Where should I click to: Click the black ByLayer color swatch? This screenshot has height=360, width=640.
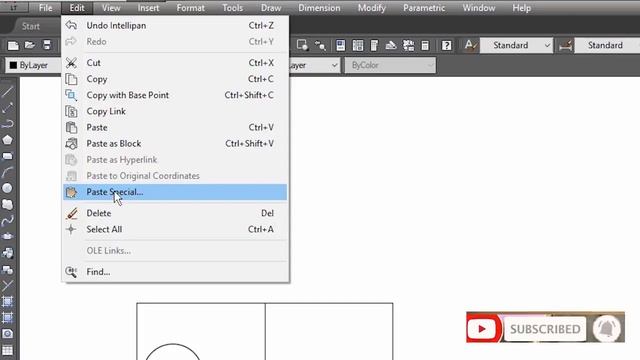click(x=13, y=65)
